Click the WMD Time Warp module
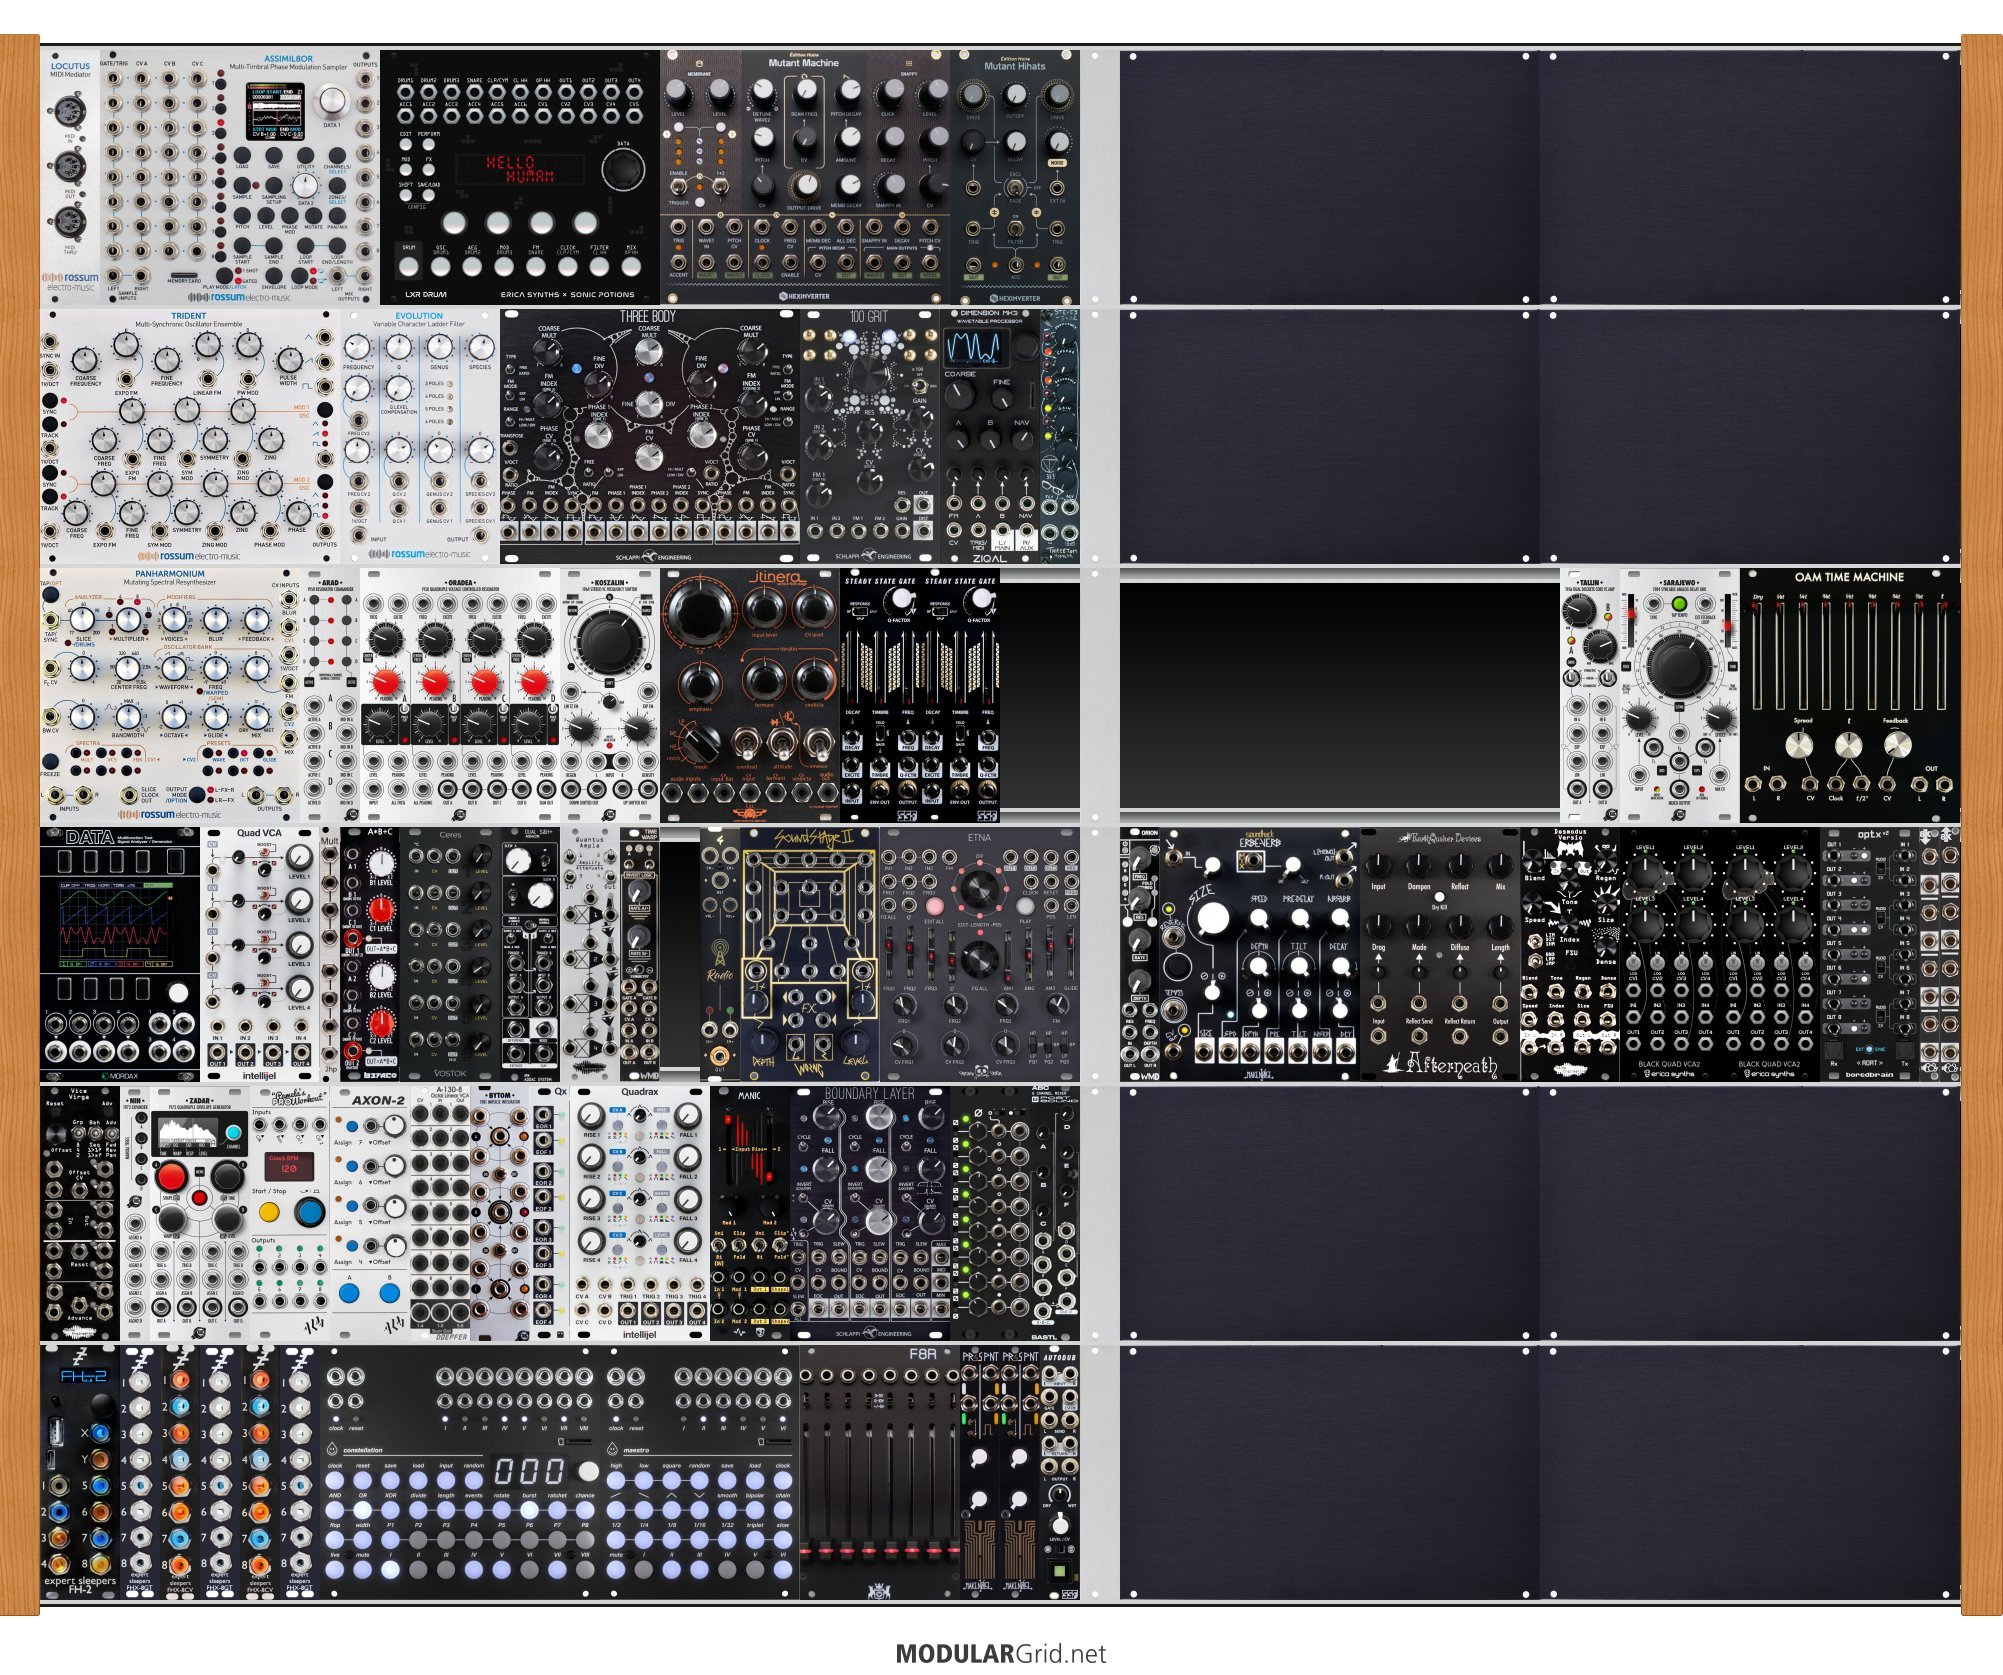Screen dimensions: 2003x1675 640,955
